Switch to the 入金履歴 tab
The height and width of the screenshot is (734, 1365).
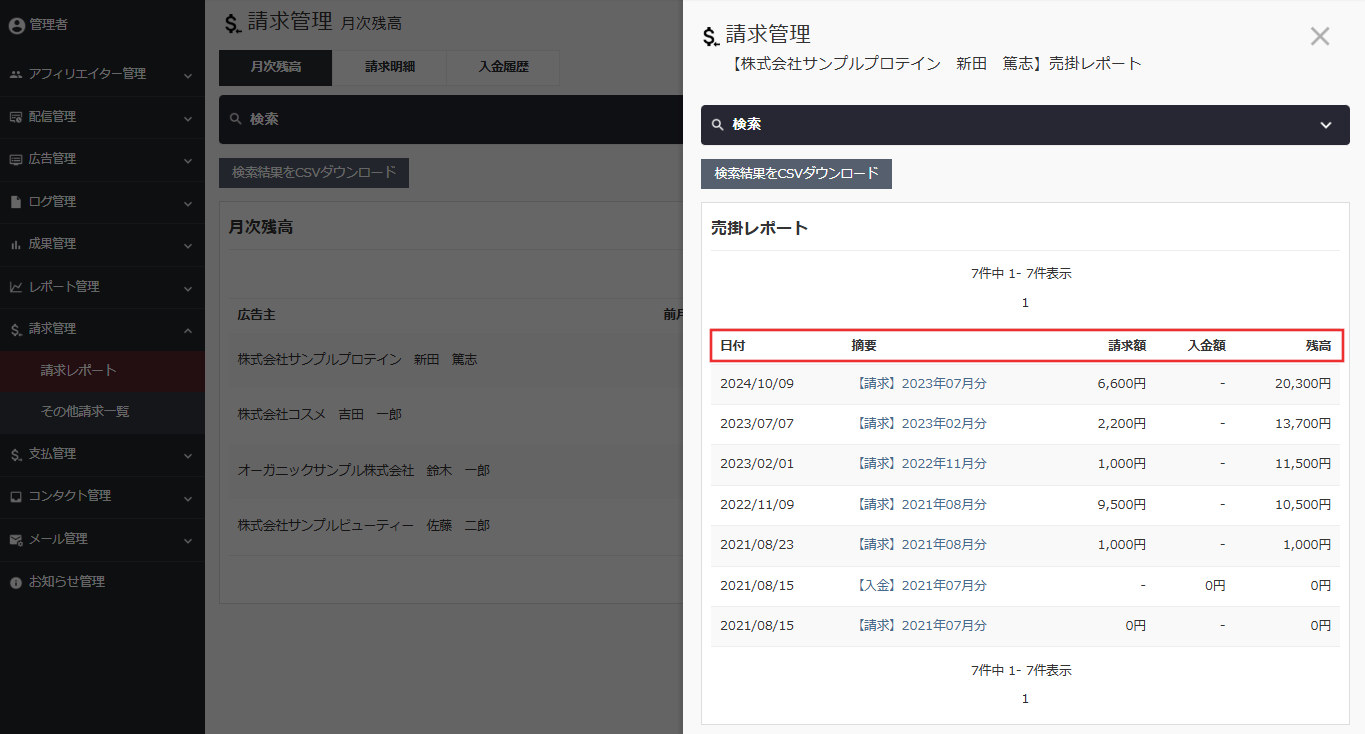pos(503,67)
